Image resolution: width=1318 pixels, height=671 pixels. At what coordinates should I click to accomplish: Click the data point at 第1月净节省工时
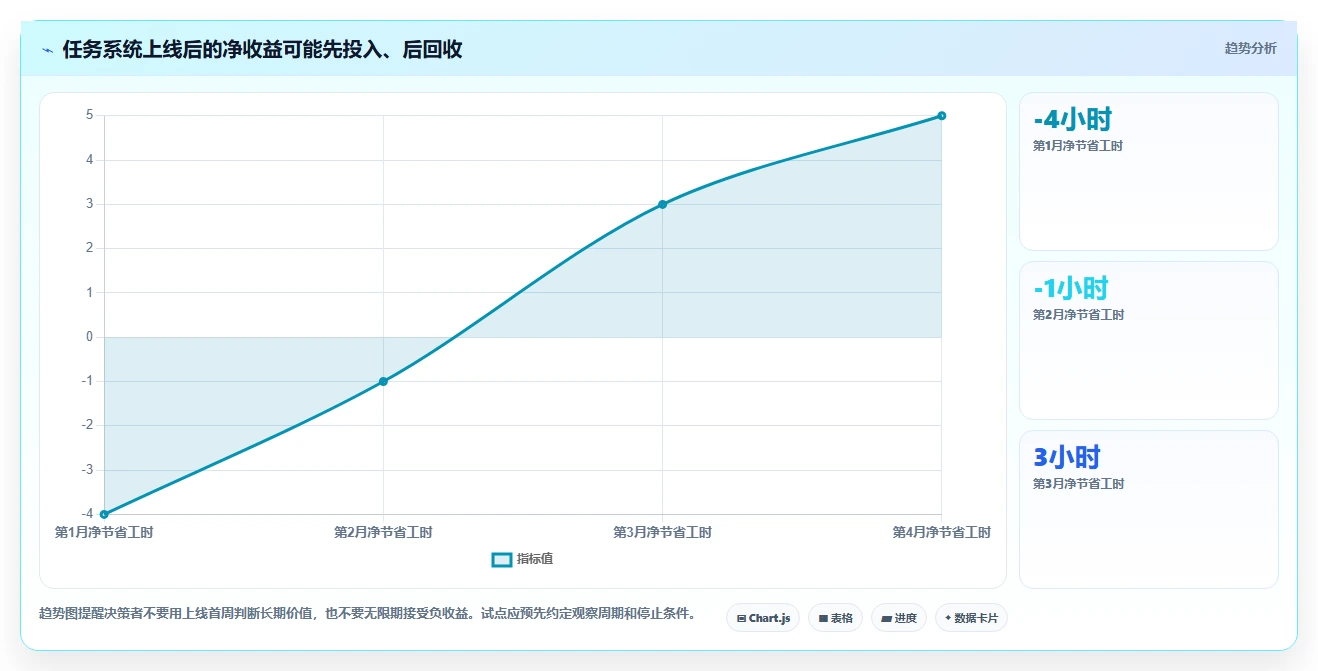pyautogui.click(x=104, y=514)
